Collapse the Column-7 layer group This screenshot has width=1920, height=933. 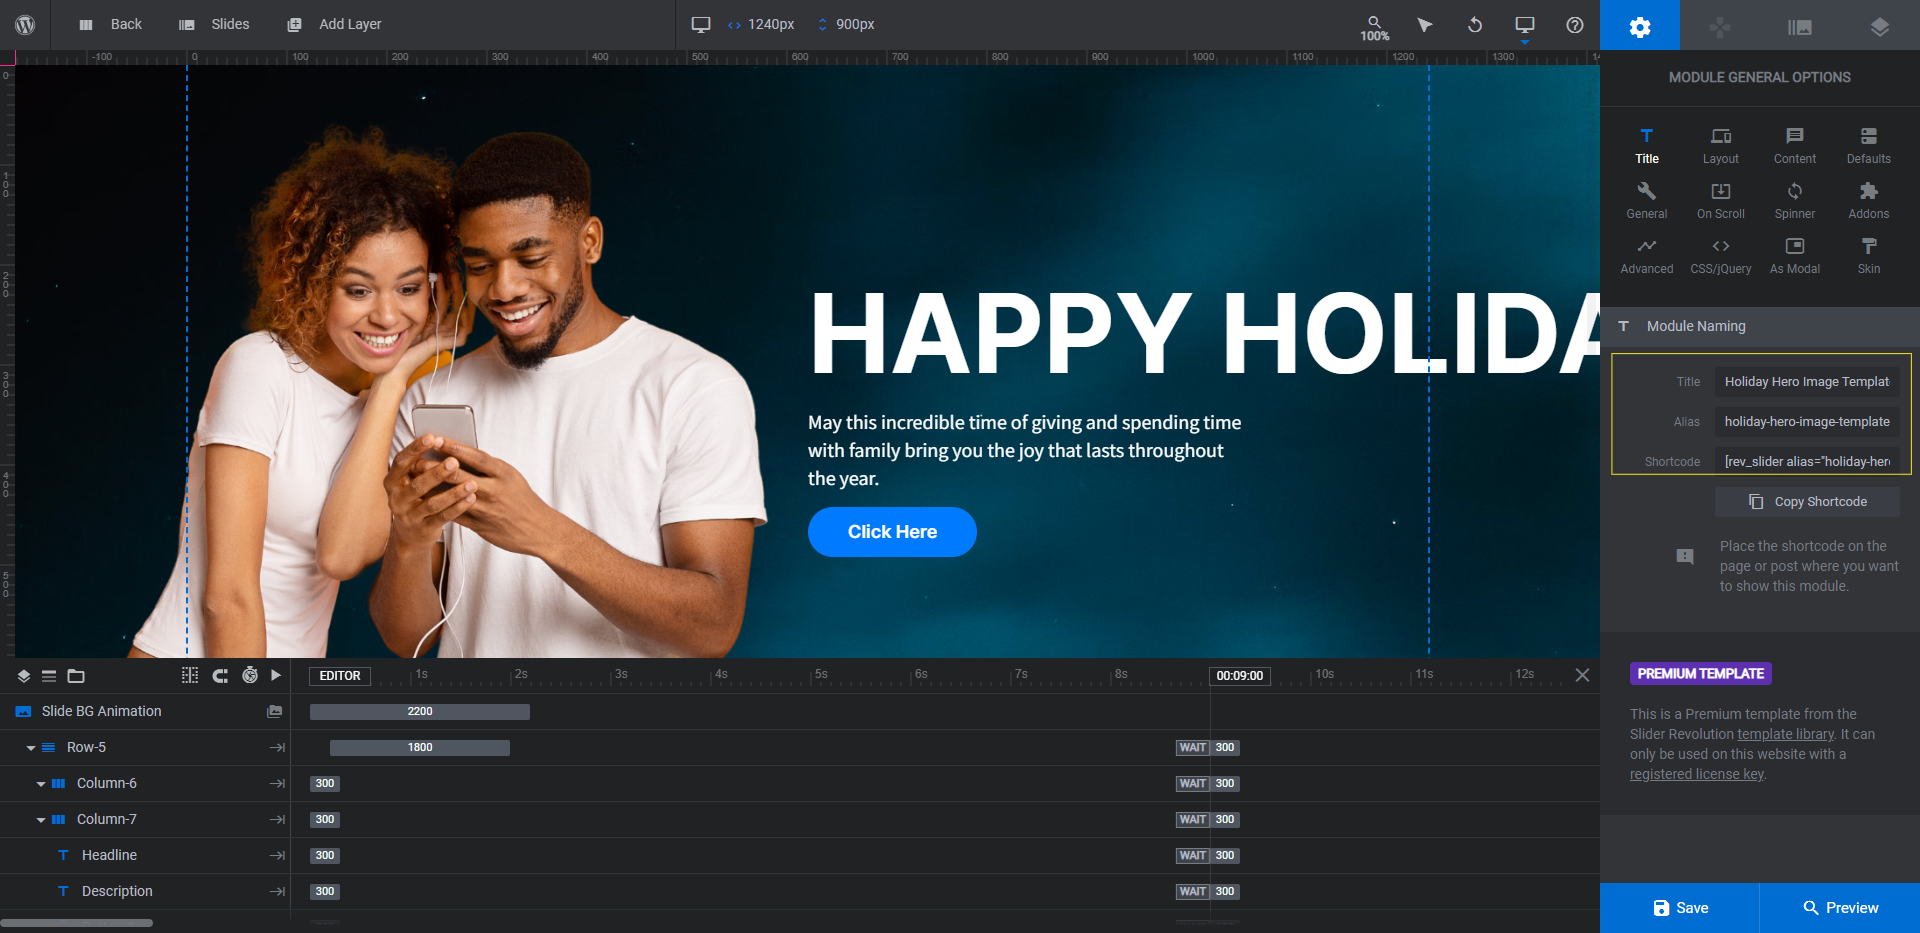tap(41, 820)
